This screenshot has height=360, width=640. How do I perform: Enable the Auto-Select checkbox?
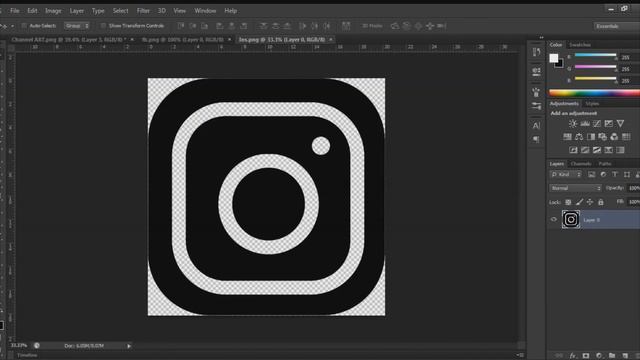[x=24, y=26]
